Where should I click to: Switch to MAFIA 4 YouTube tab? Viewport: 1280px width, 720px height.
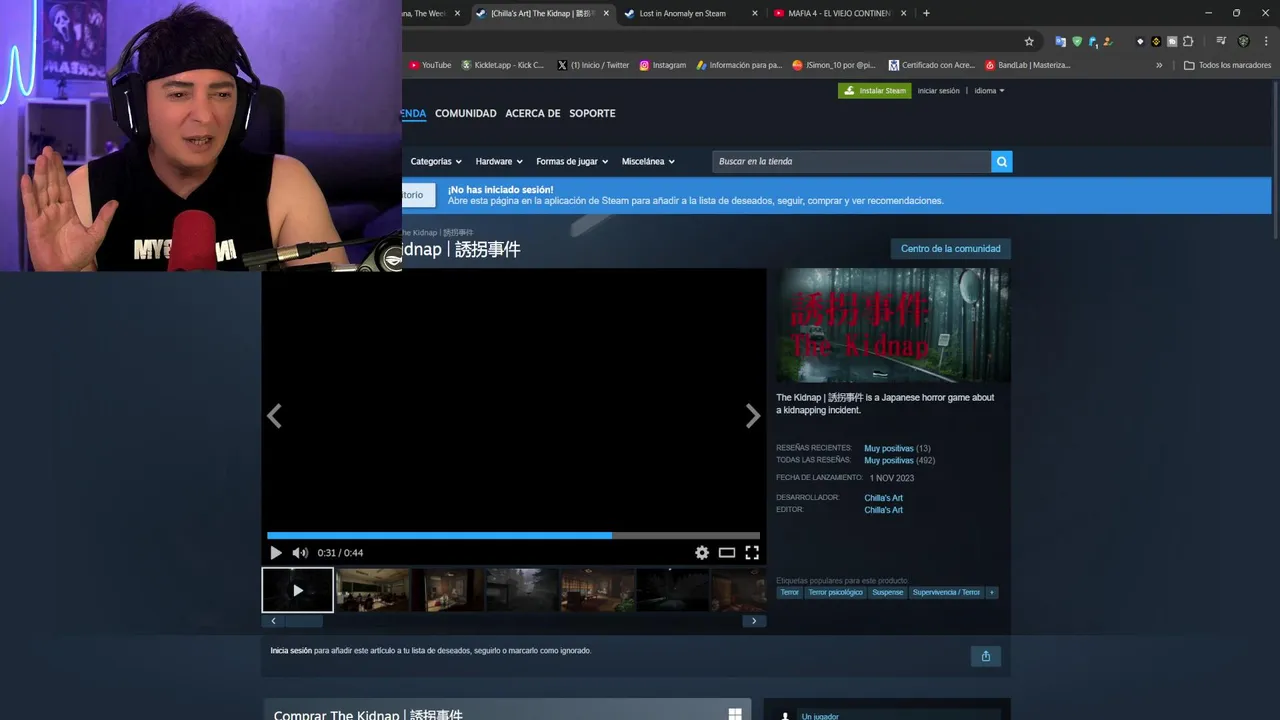(x=838, y=14)
